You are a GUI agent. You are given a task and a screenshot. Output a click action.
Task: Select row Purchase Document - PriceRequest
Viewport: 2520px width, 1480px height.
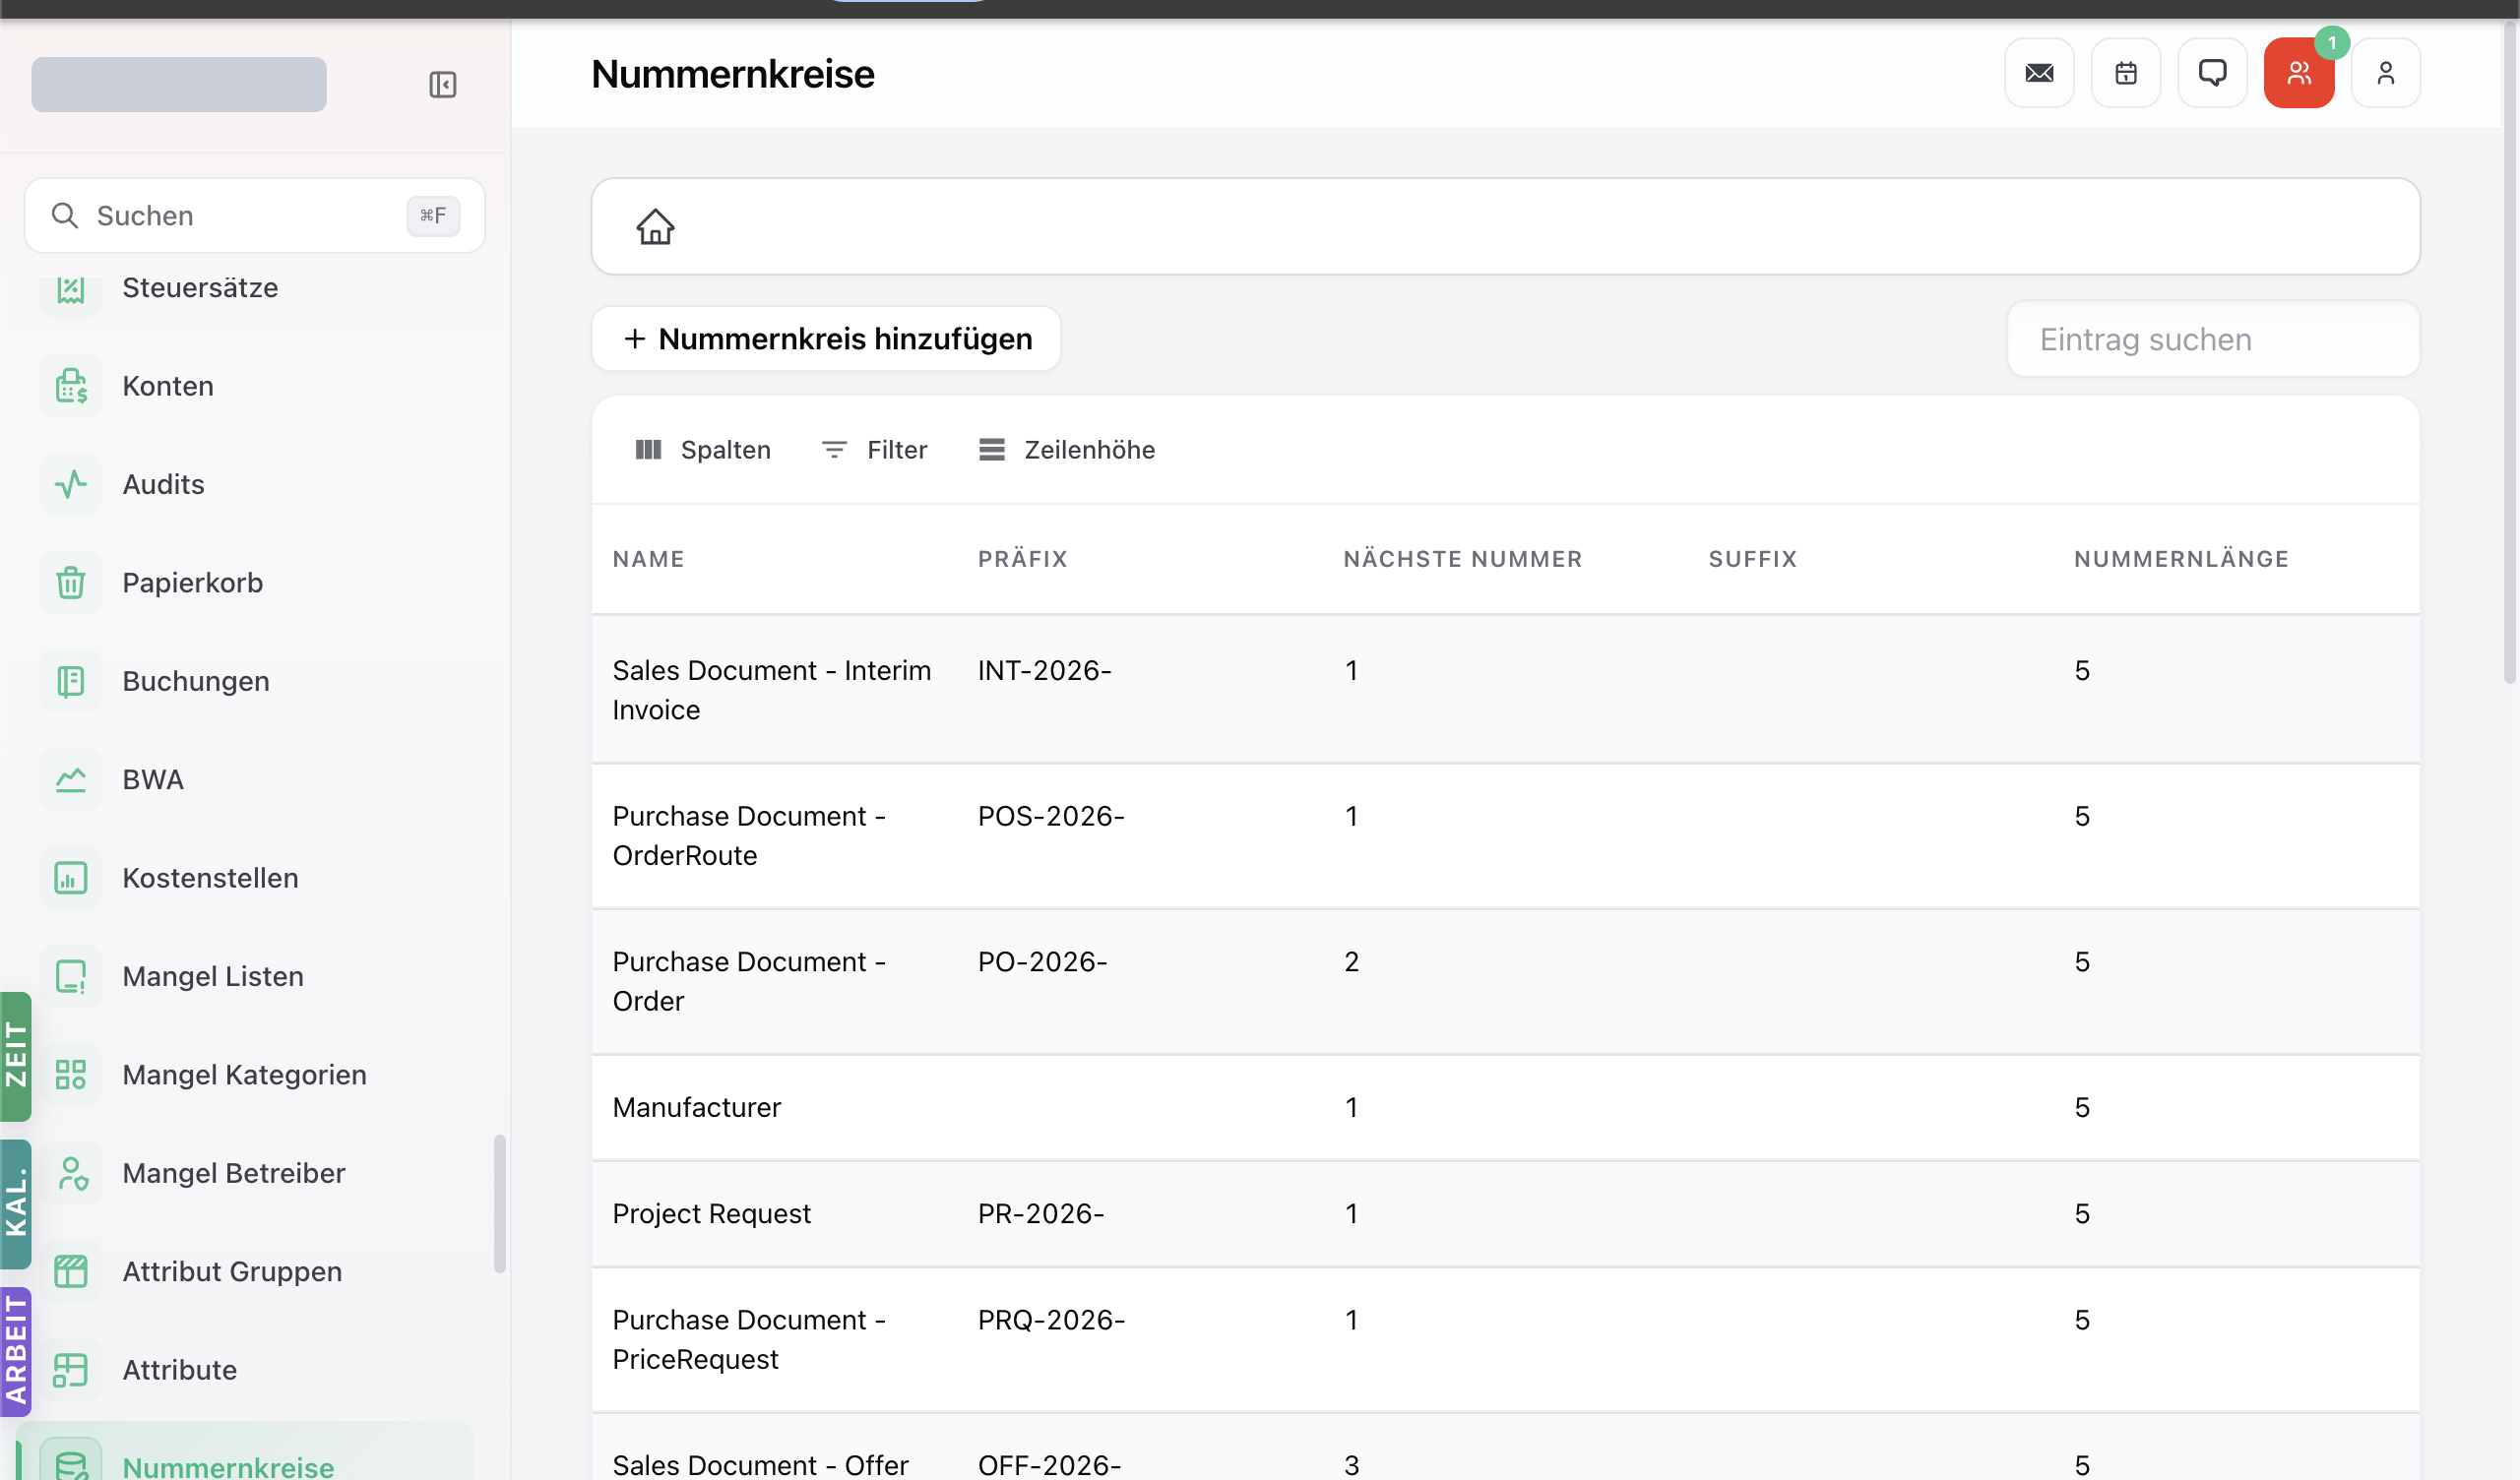1505,1340
